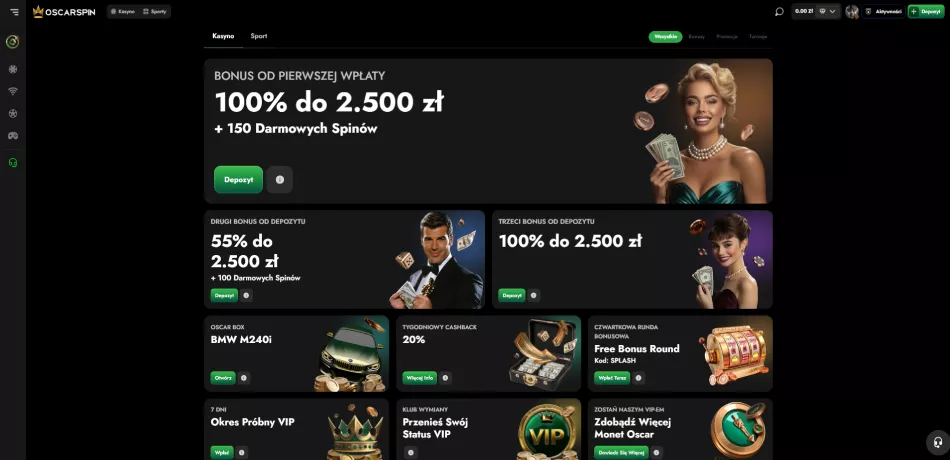Select the live signal icon in sidebar
The image size is (950, 460).
click(13, 91)
